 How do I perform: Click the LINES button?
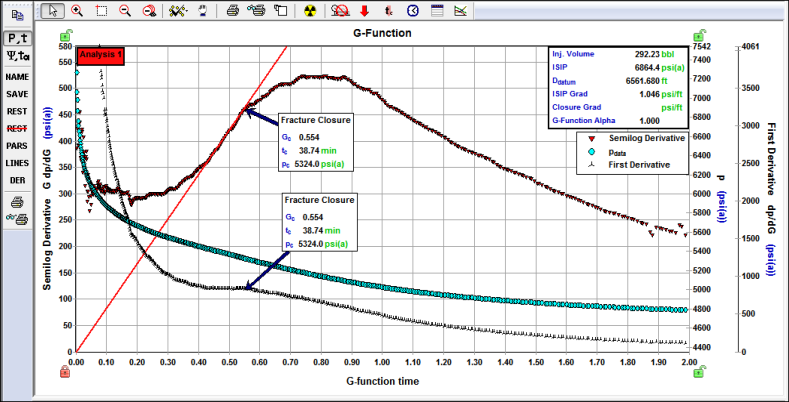17,163
